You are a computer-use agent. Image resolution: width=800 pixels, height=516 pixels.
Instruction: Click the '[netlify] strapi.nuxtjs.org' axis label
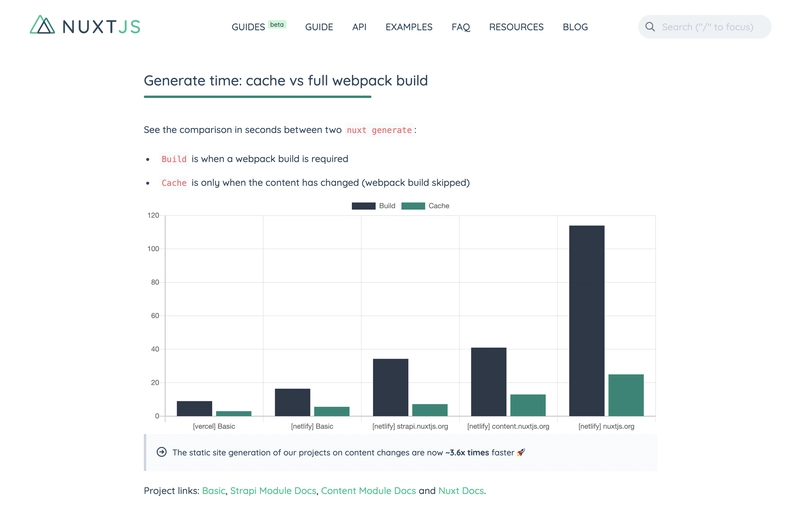click(x=410, y=426)
